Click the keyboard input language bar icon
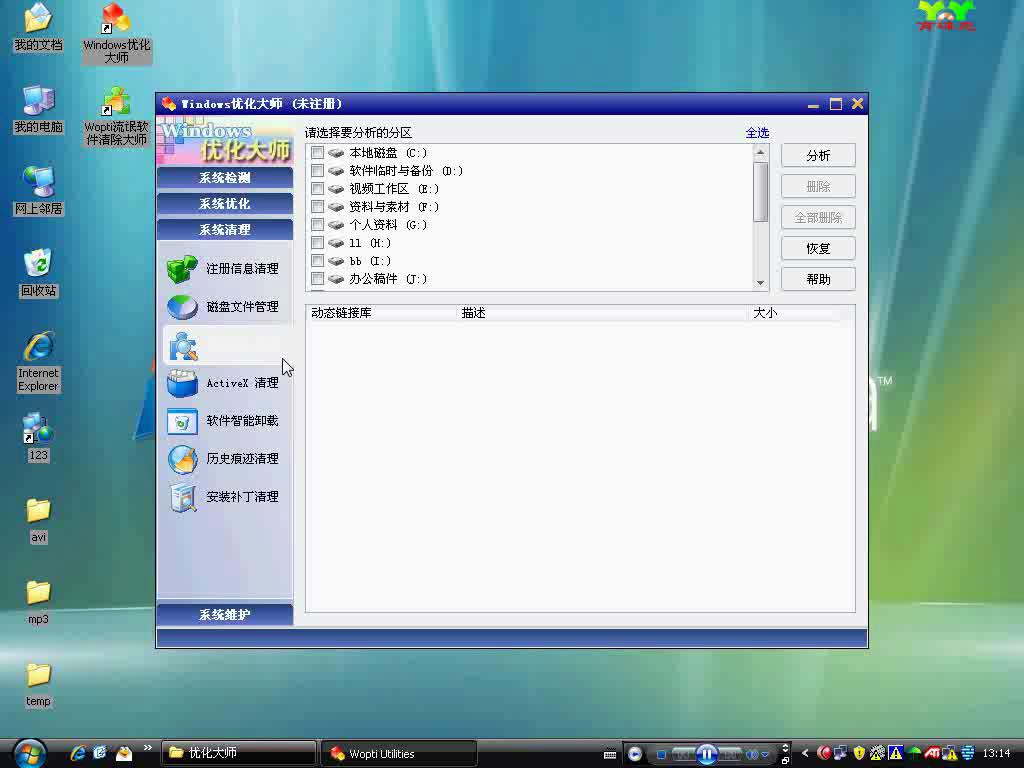This screenshot has height=768, width=1024. [x=610, y=755]
